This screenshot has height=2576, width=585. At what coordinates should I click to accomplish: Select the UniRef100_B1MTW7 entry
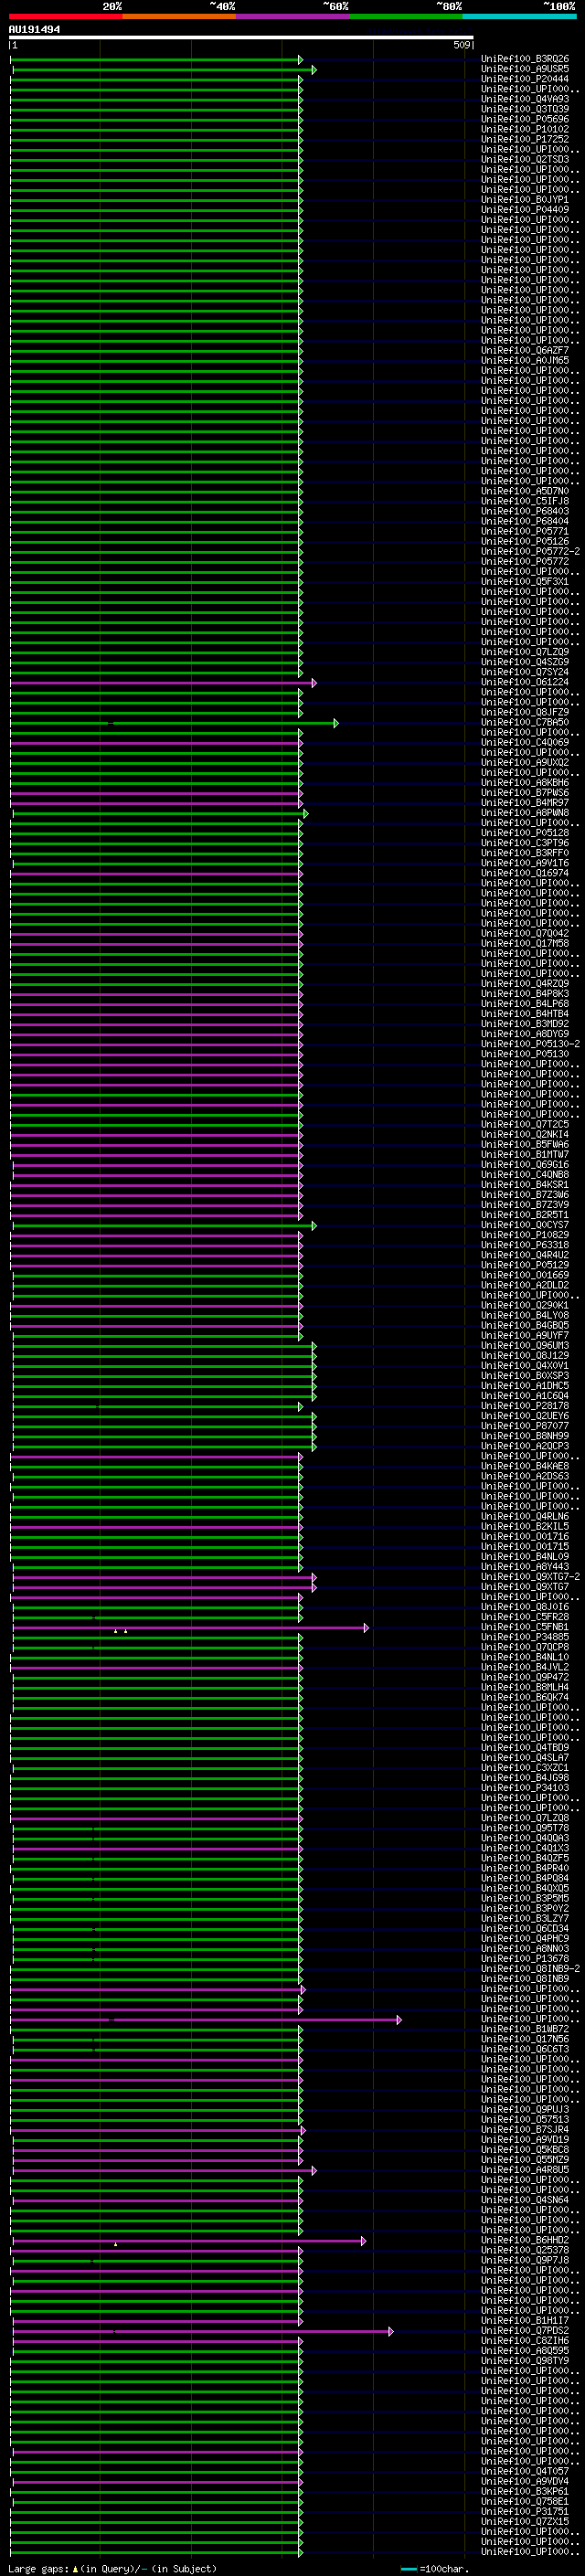click(525, 1154)
